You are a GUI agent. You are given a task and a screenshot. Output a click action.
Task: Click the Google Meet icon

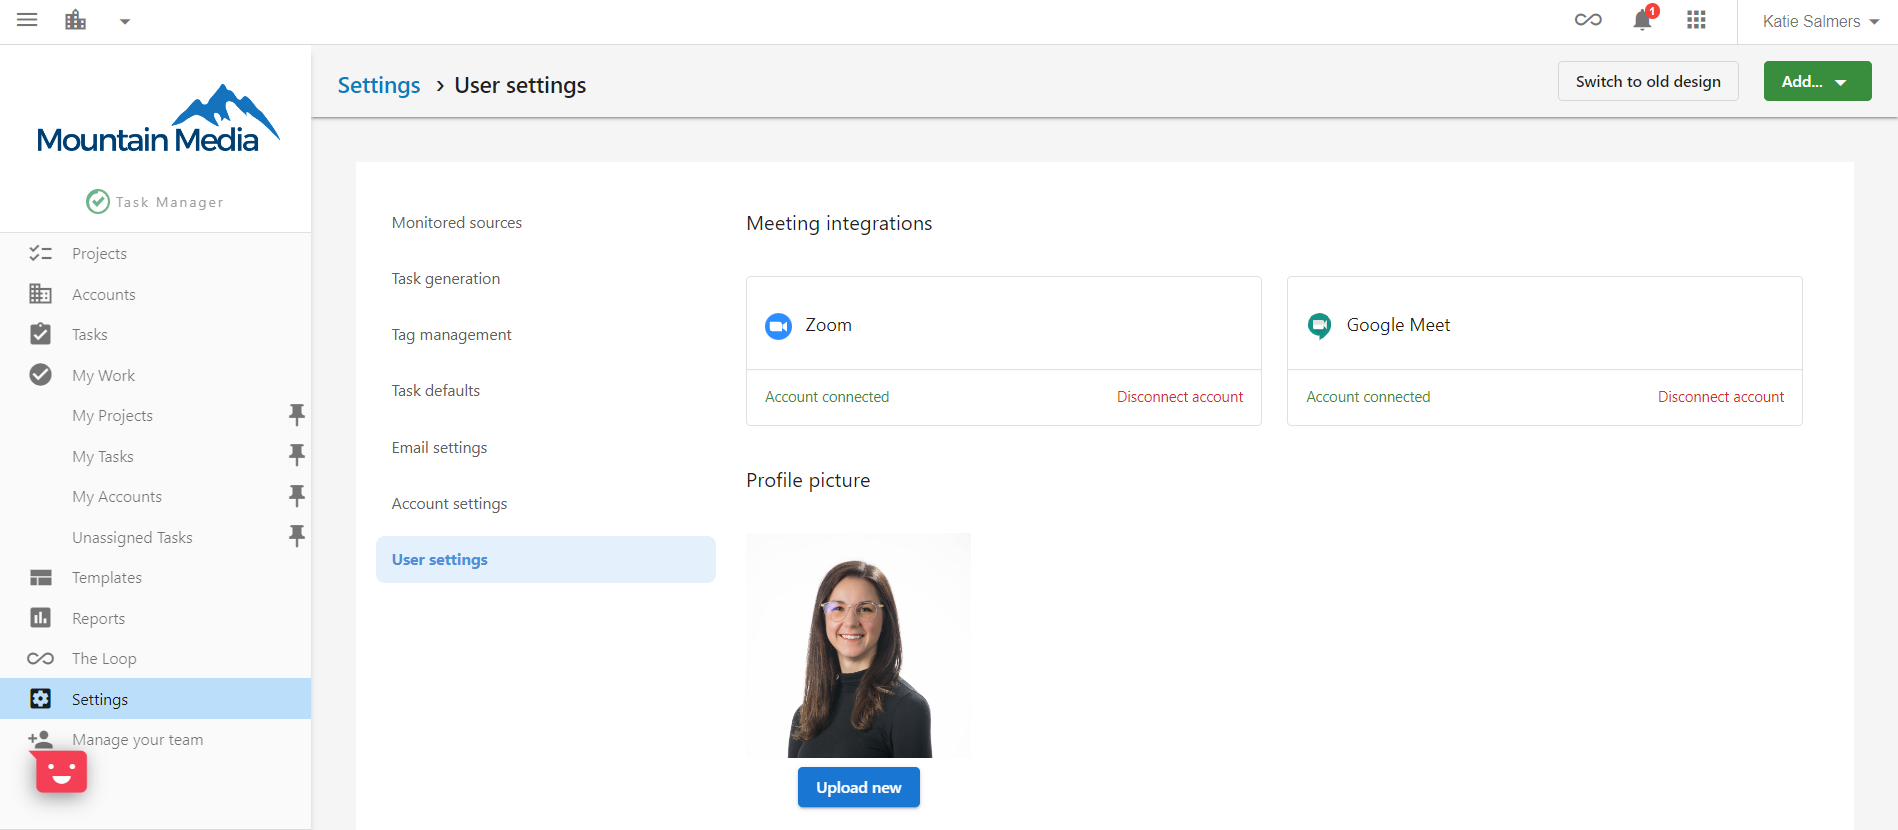[x=1320, y=326]
